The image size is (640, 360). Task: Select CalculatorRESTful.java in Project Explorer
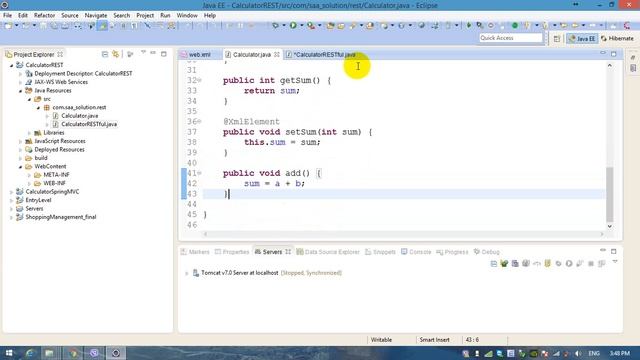[x=89, y=124]
